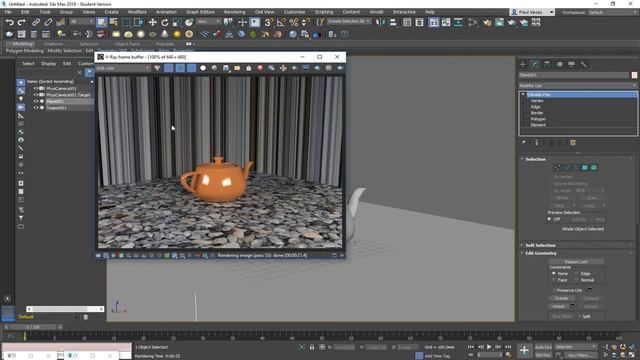Toggle Angle Snap in main toolbar
Image resolution: width=640 pixels, height=360 pixels.
point(281,22)
